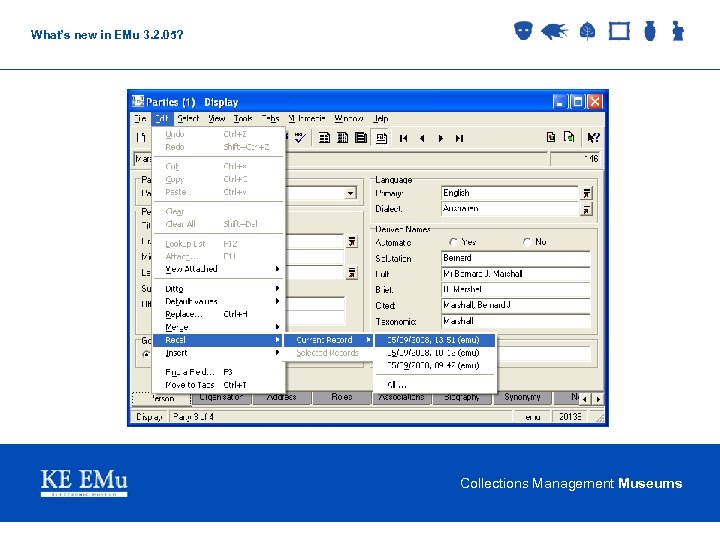Select the Automatic Yes radio button

[454, 242]
